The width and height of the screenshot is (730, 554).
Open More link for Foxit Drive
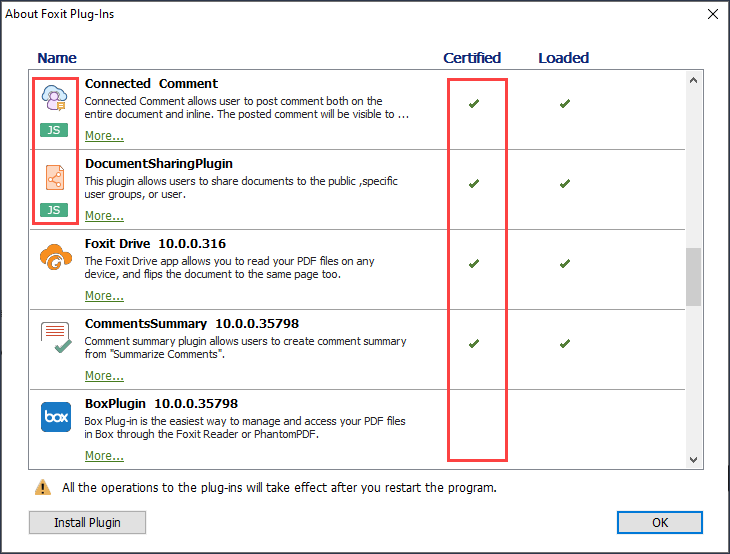tap(104, 296)
